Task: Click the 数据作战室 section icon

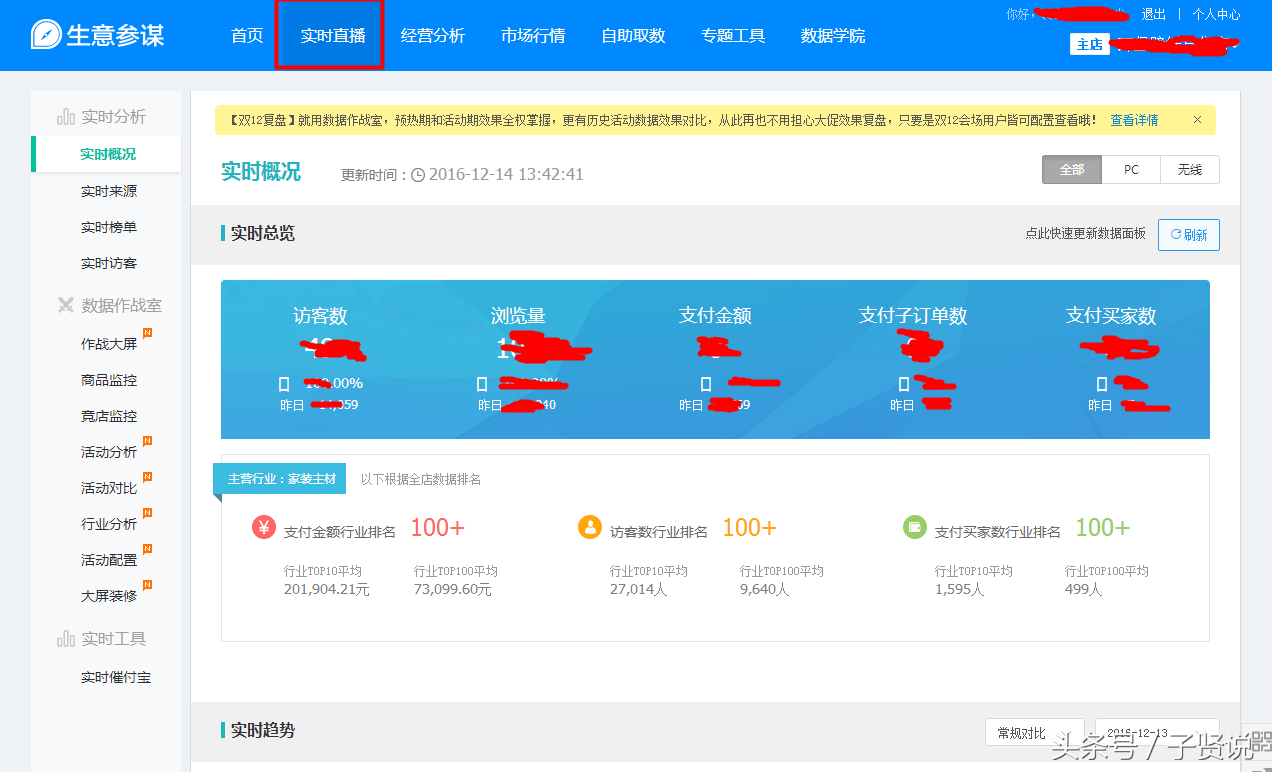Action: [66, 305]
